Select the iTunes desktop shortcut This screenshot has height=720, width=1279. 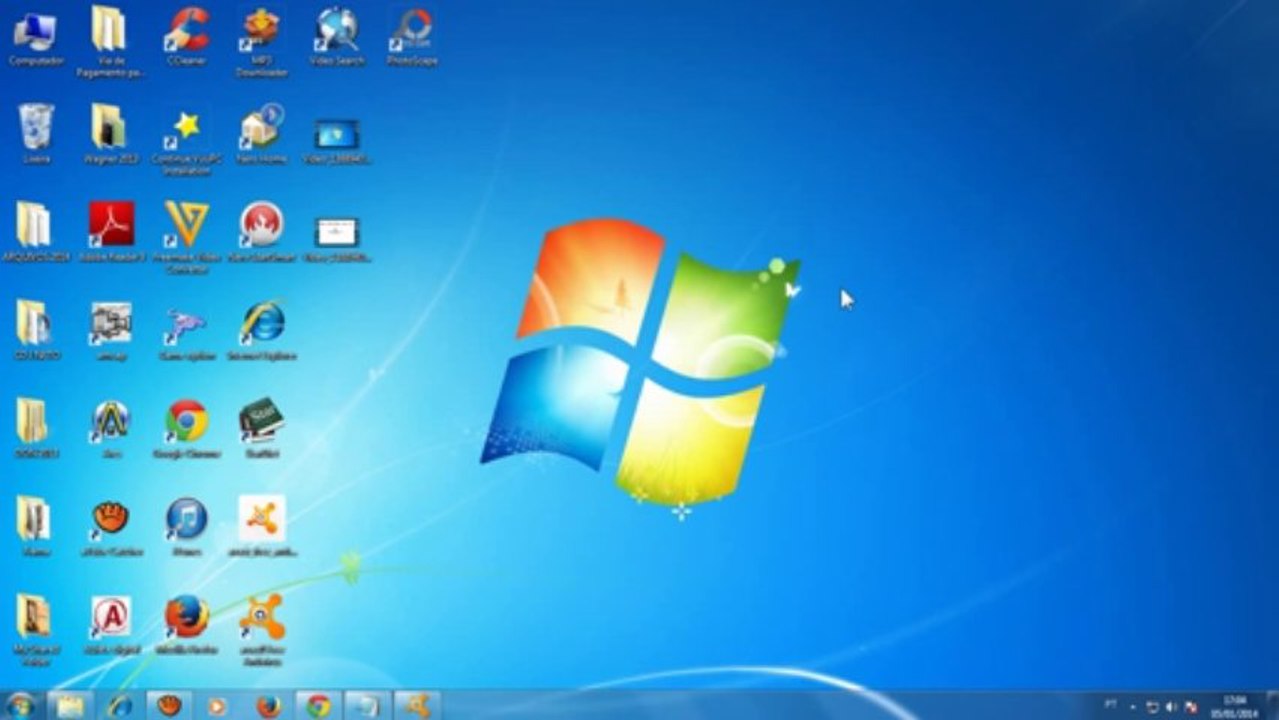pos(186,526)
